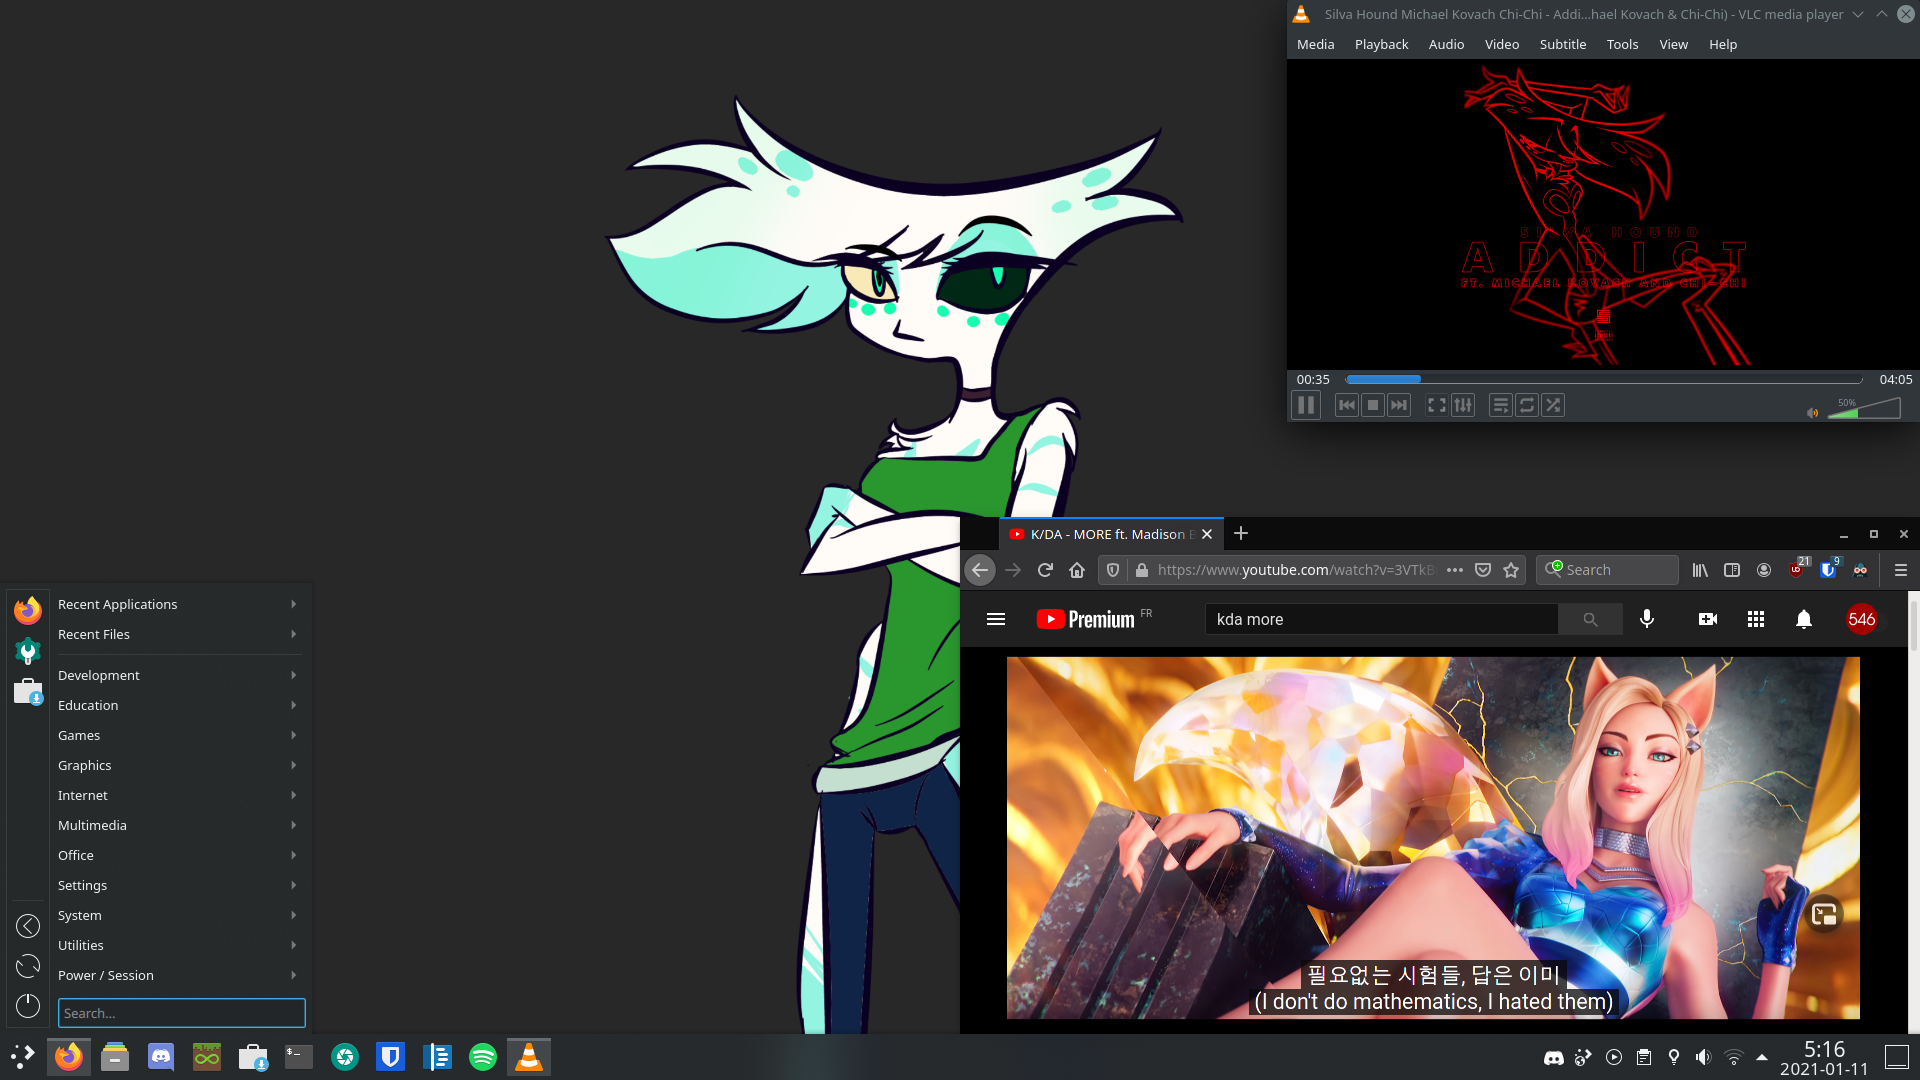Click the reboot icon in menu sidebar
Image resolution: width=1920 pixels, height=1080 pixels.
pos(28,965)
